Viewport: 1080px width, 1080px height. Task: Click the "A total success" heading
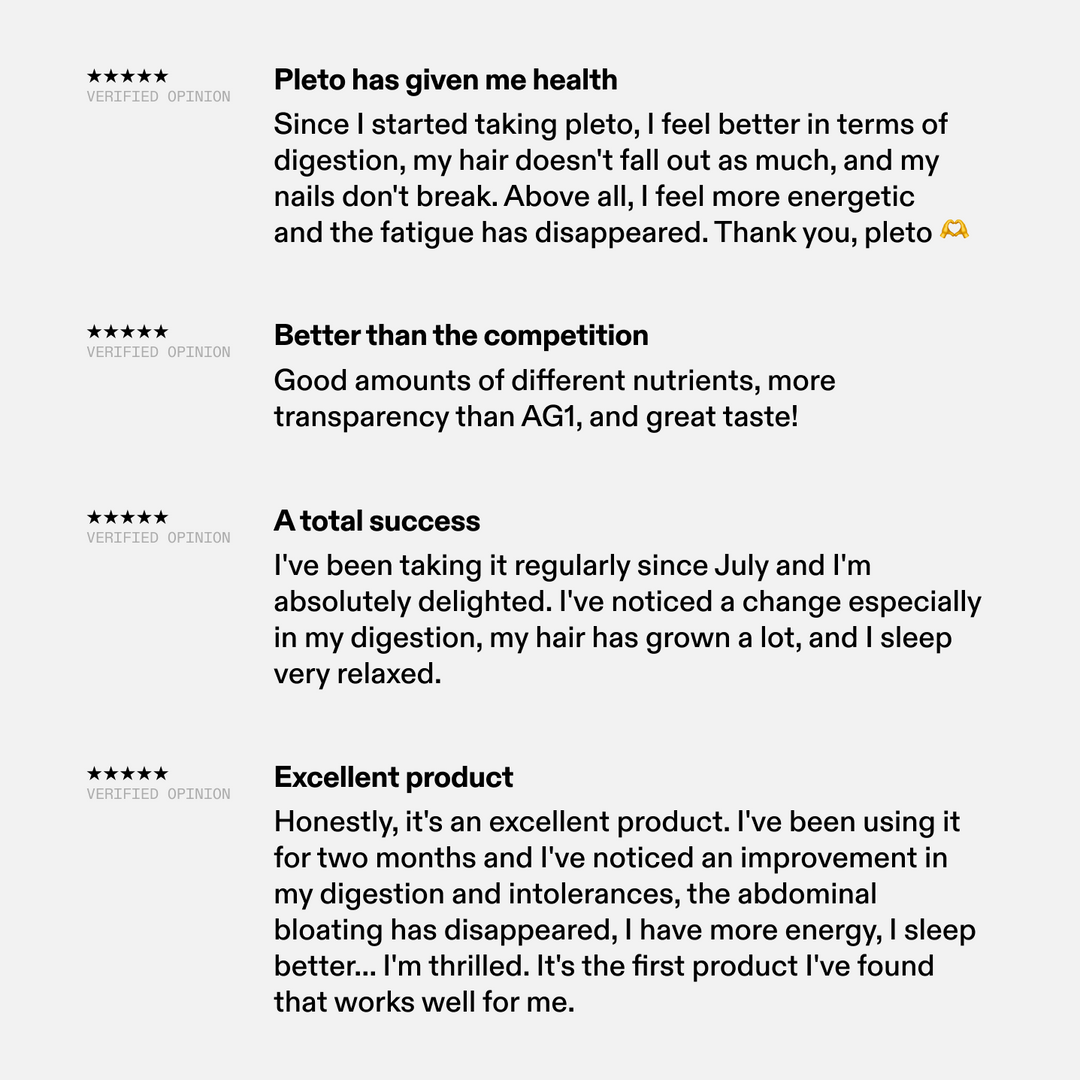tap(377, 521)
